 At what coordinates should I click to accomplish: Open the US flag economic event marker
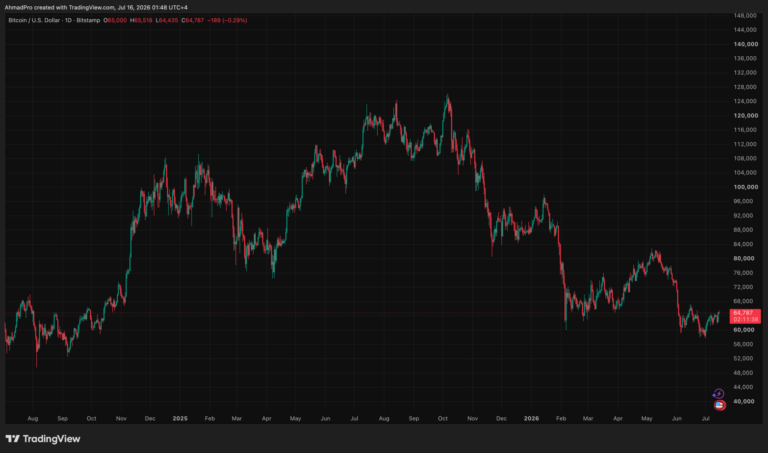(x=719, y=405)
